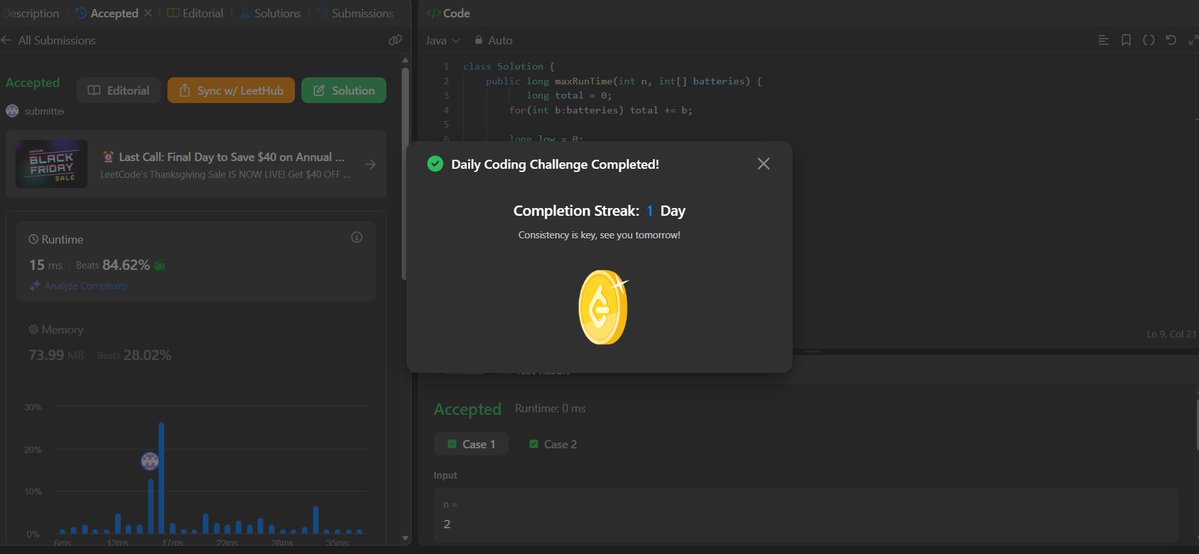
Task: Click the Ln 9, Col 21 status
Action: [x=1170, y=334]
